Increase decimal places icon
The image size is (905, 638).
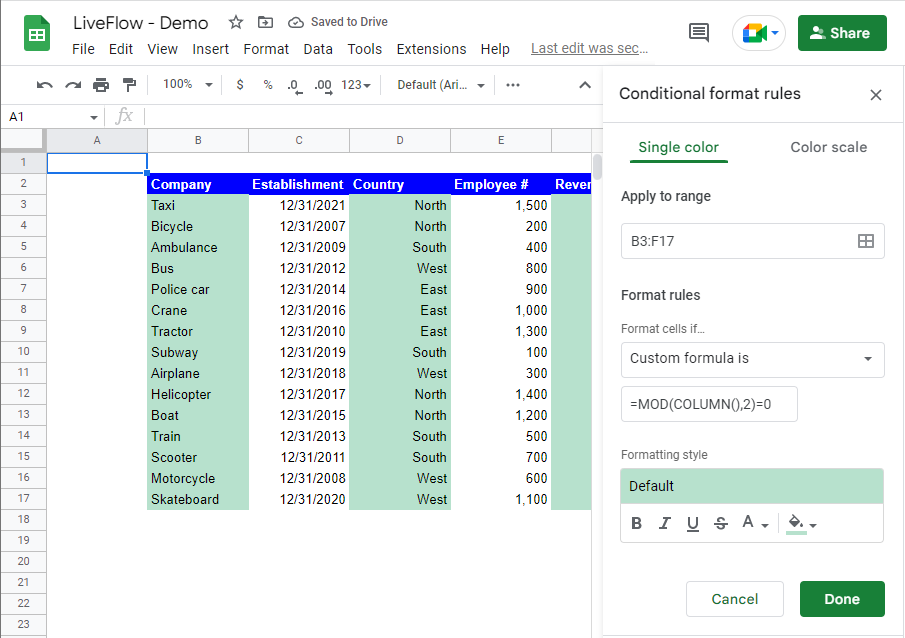click(322, 85)
